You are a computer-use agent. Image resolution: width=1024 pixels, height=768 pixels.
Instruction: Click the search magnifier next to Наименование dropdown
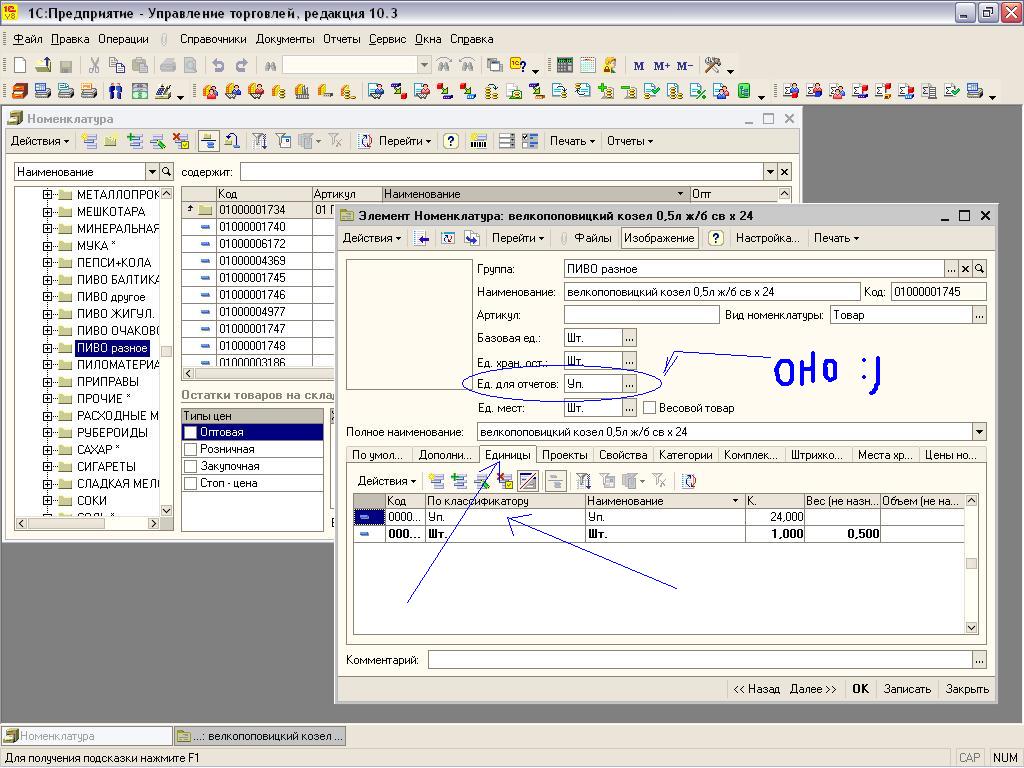(x=167, y=171)
